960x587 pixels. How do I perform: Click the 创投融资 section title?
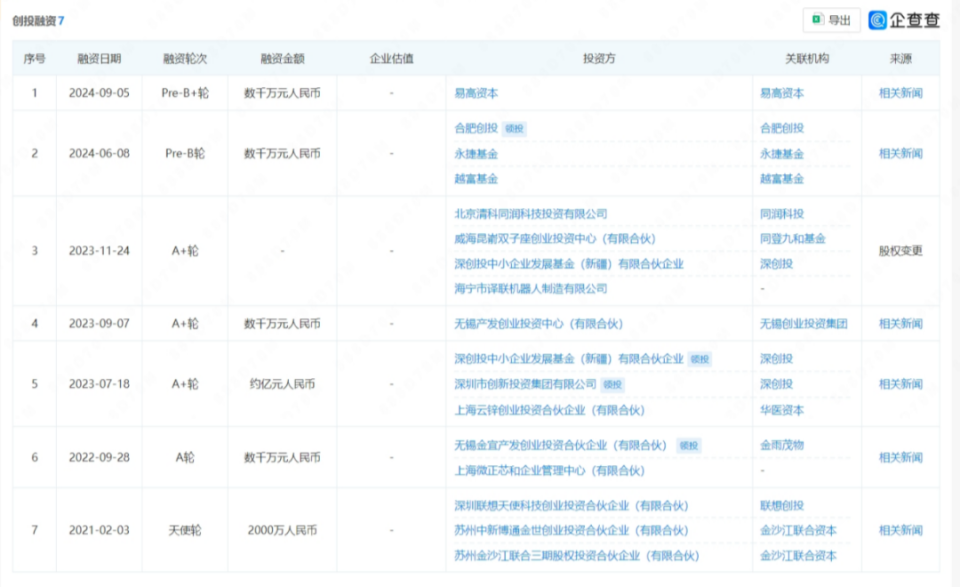click(34, 21)
